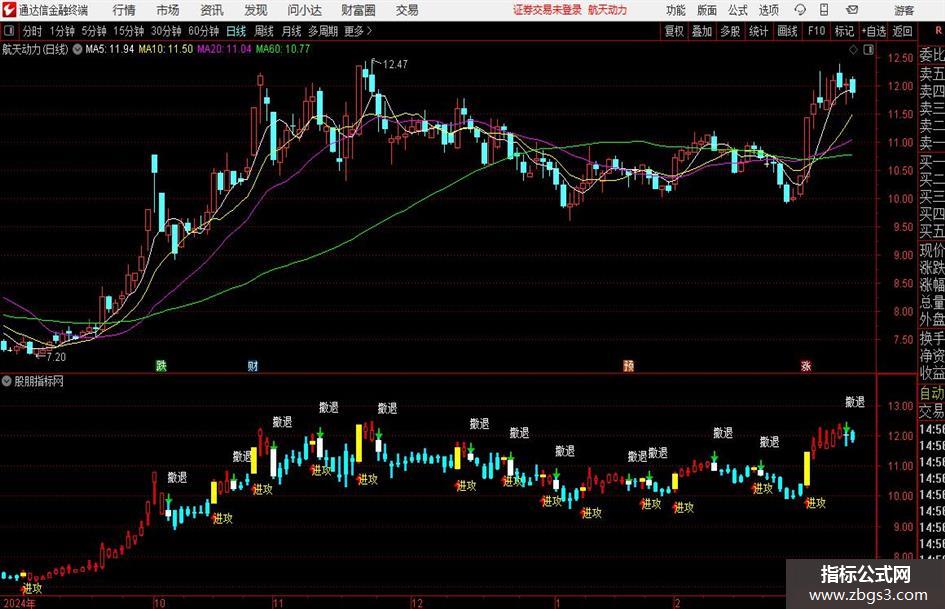Click the 2024年 date axis label
The height and width of the screenshot is (609, 945).
pyautogui.click(x=19, y=603)
